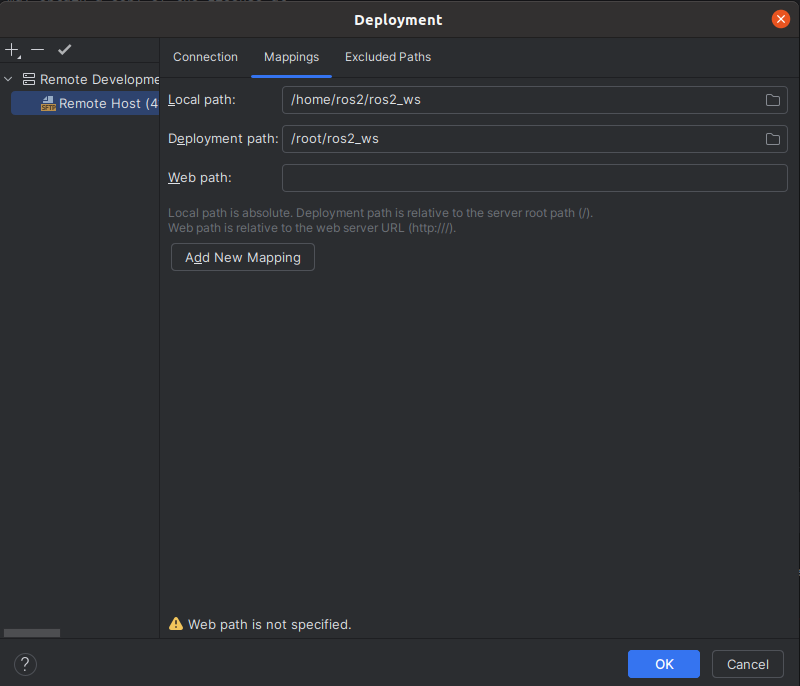The width and height of the screenshot is (800, 686).
Task: Click the 'Deployment path:' label
Action: click(x=223, y=139)
